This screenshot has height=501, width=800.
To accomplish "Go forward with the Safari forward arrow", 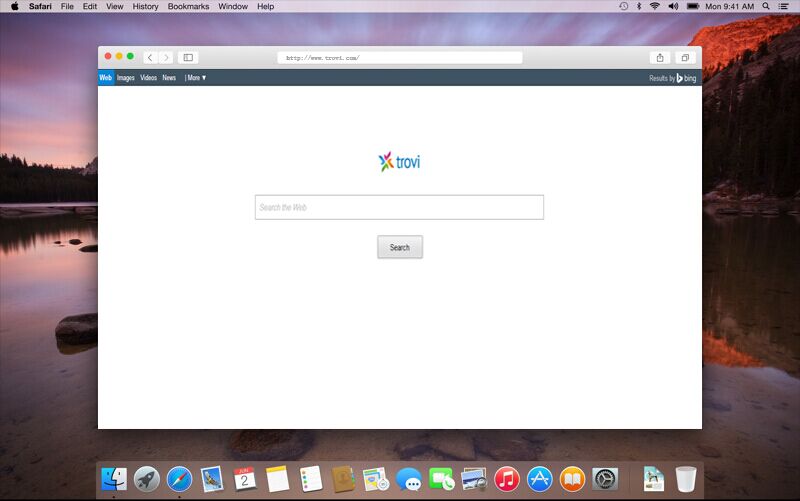I will pyautogui.click(x=166, y=58).
